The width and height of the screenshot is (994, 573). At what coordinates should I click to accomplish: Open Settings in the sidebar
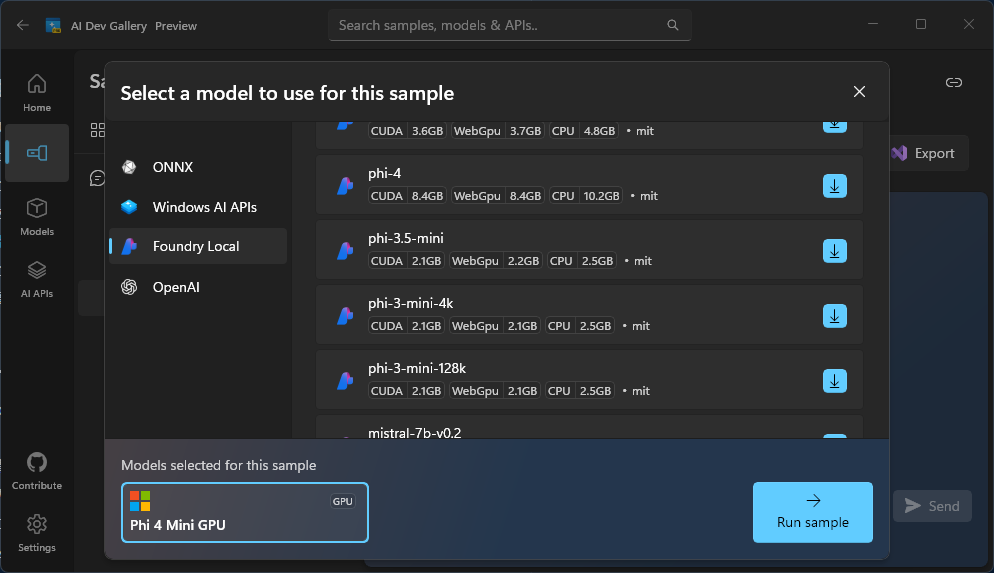click(37, 533)
